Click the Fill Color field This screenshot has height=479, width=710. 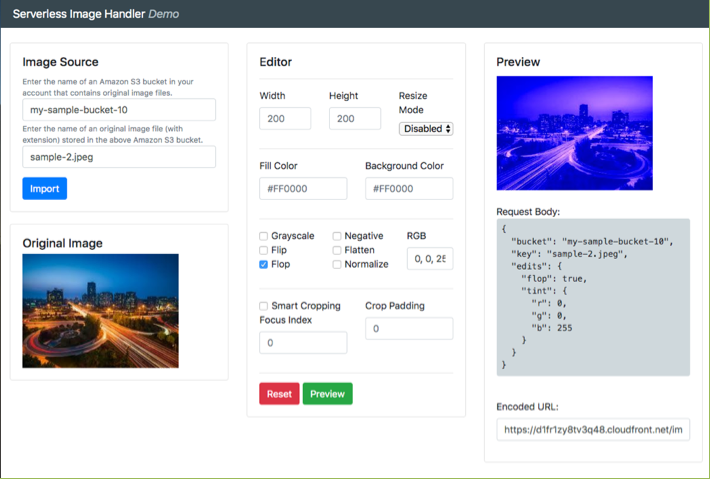pyautogui.click(x=303, y=189)
